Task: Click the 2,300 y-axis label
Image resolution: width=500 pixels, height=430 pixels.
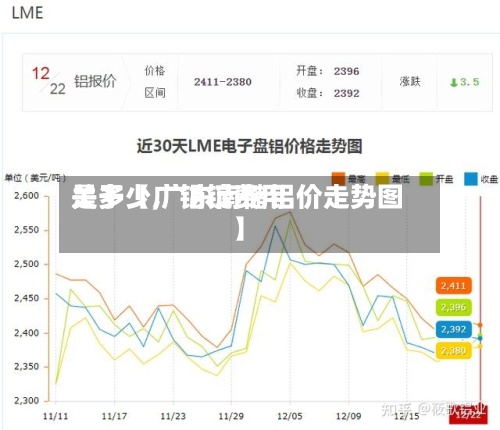Action: coord(27,400)
